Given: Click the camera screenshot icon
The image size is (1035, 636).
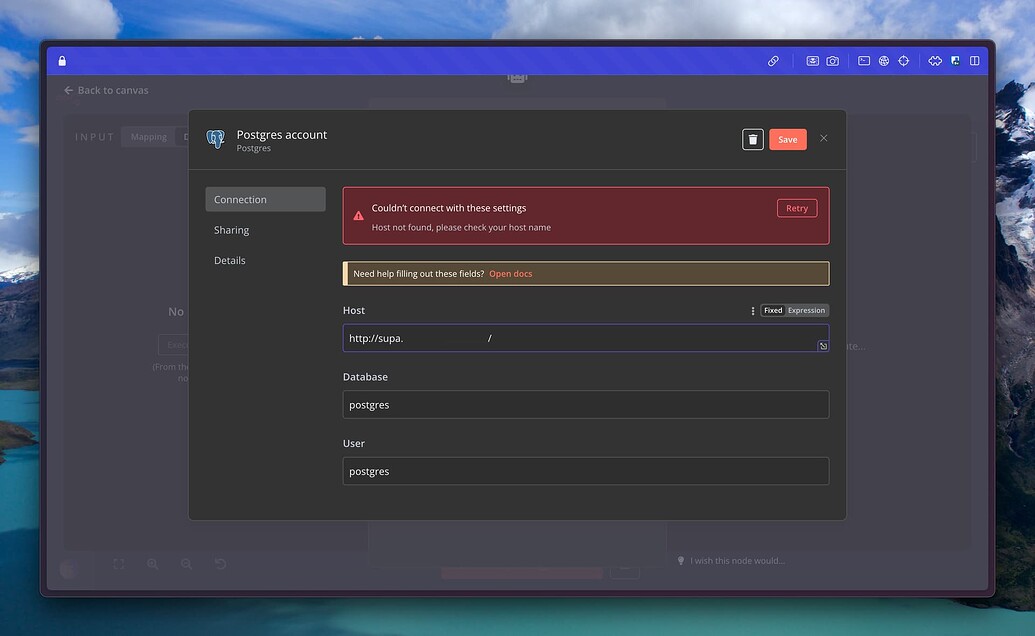Looking at the screenshot, I should pos(832,61).
